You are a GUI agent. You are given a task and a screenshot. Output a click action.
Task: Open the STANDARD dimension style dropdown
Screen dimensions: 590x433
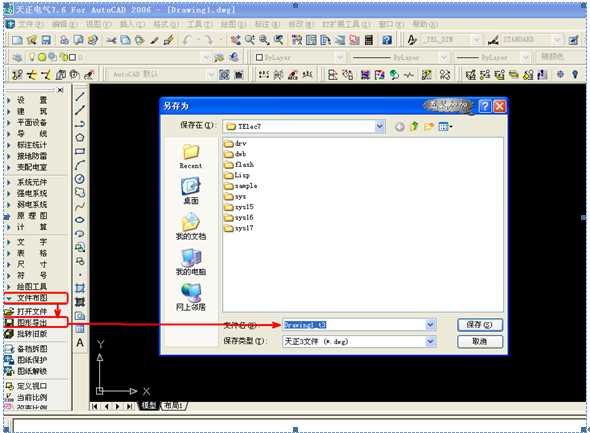tap(557, 40)
